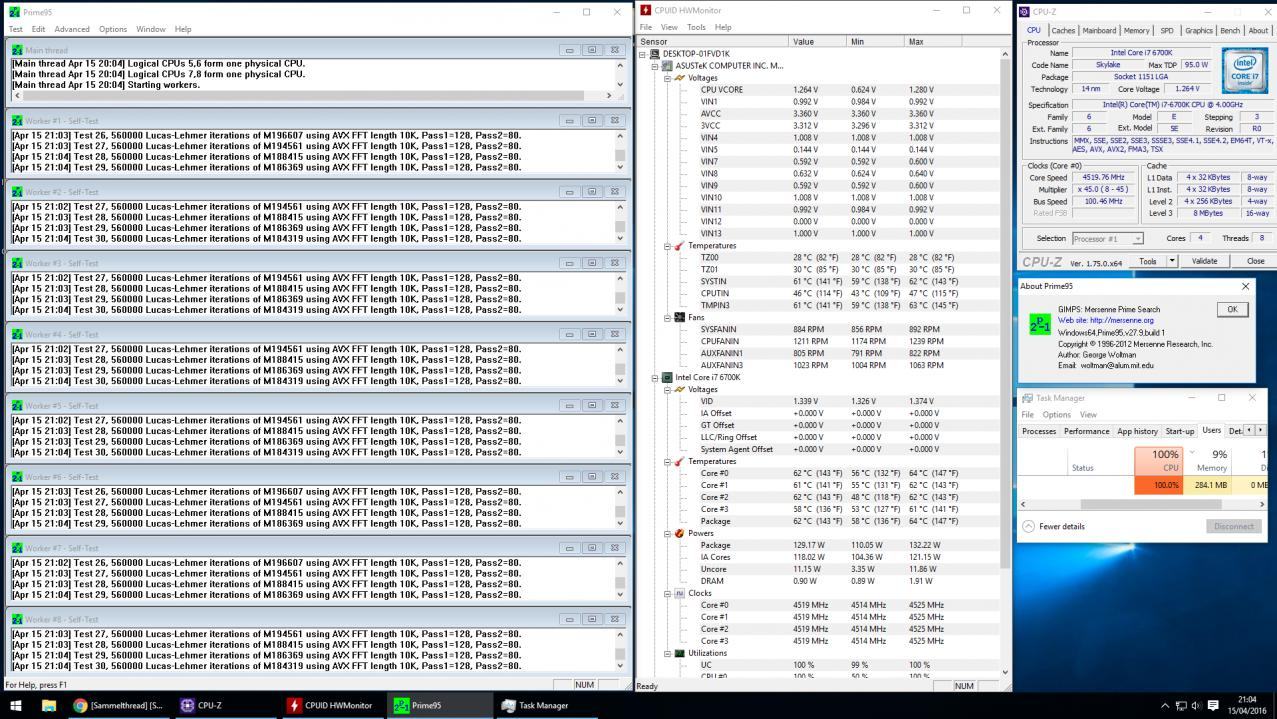
Task: Collapse the Intel Core i7 6700K node
Action: pos(656,378)
